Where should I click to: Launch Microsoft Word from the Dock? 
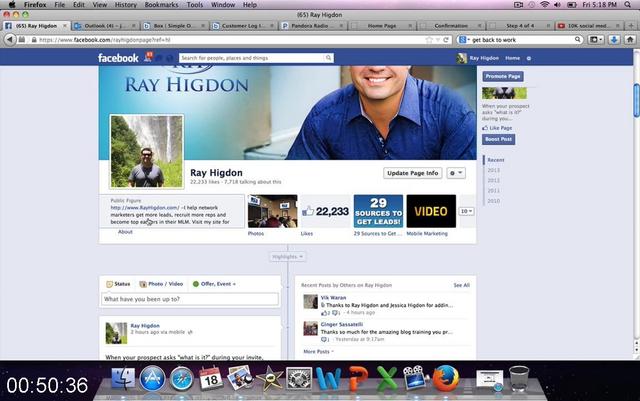[328, 379]
